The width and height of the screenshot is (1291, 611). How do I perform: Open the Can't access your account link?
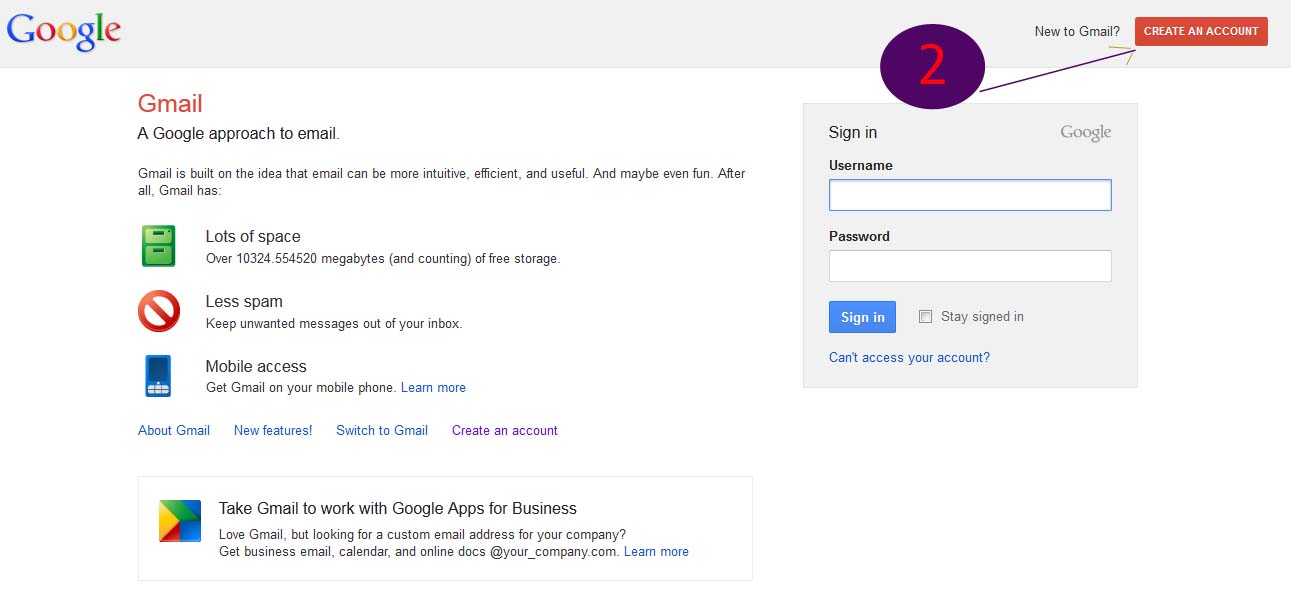909,357
